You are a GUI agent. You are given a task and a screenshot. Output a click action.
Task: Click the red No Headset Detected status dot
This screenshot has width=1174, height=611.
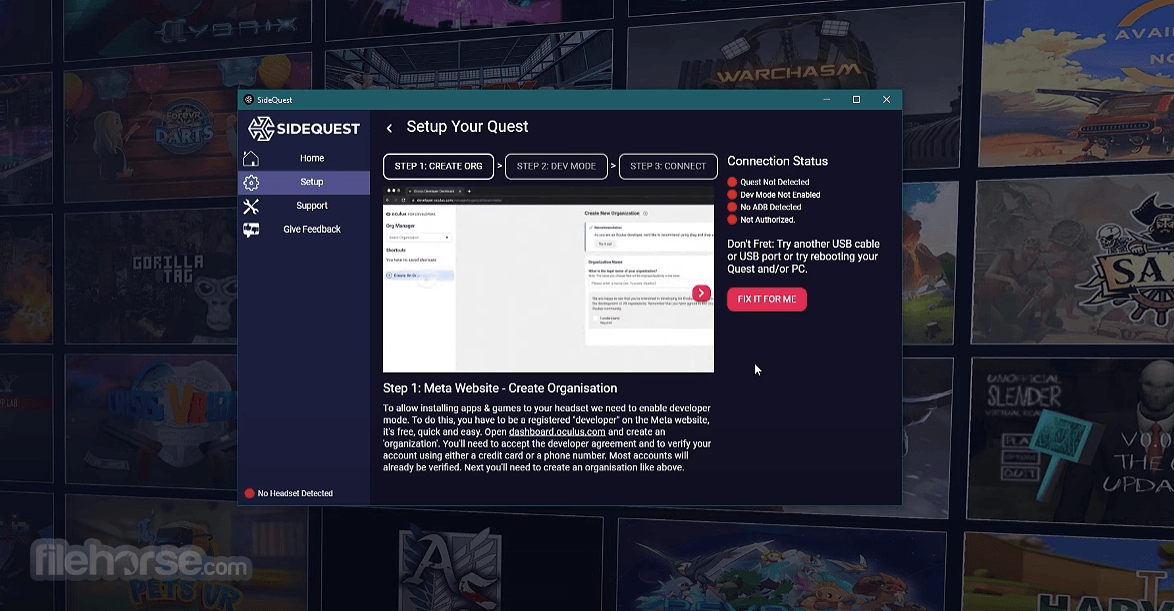click(249, 493)
